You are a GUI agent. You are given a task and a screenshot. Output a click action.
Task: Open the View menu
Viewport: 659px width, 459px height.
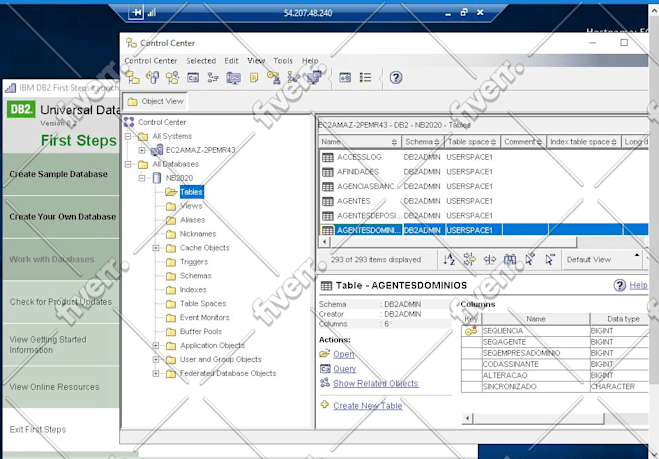tap(256, 61)
